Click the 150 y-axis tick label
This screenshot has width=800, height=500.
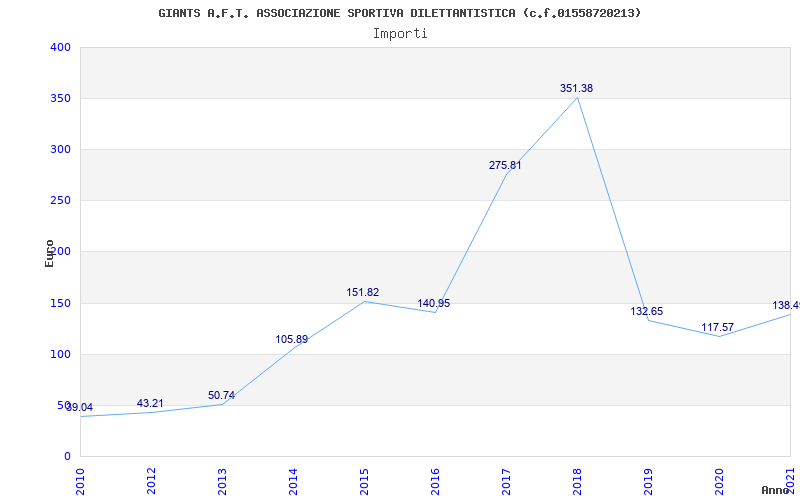(x=60, y=303)
